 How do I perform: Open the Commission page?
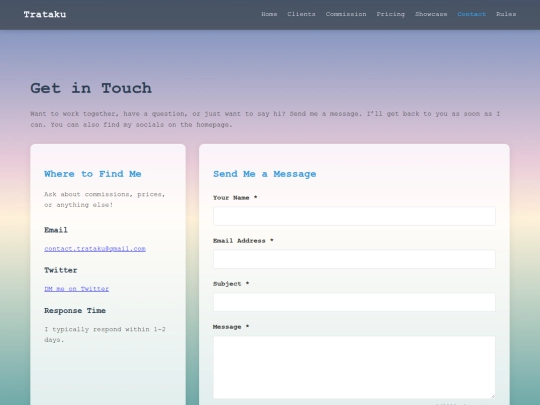346,14
